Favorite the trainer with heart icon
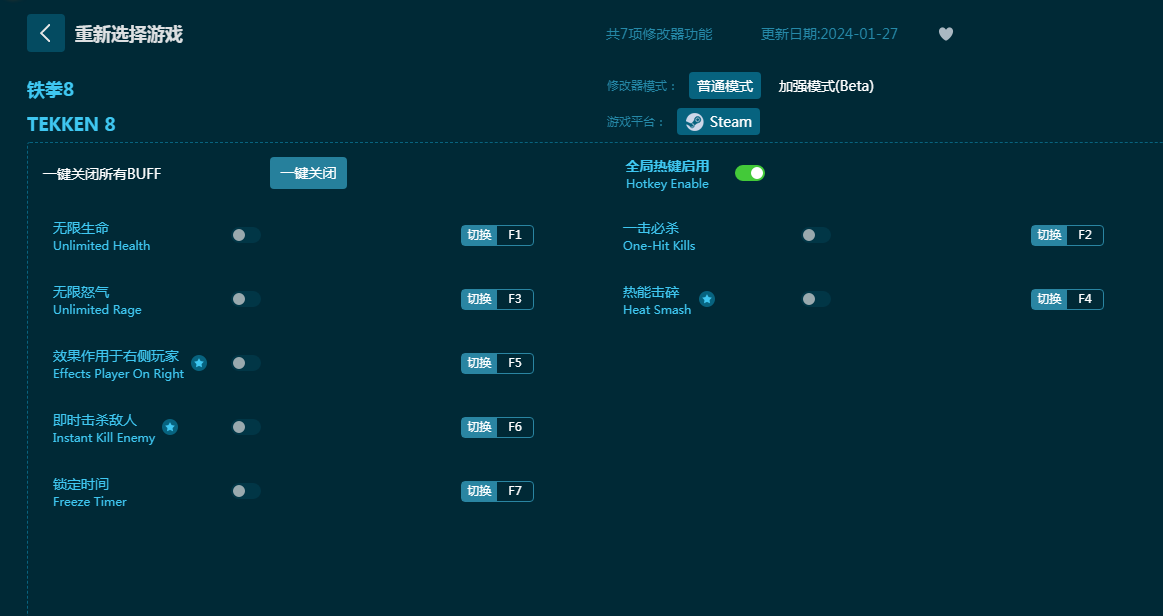The width and height of the screenshot is (1163, 616). point(946,34)
